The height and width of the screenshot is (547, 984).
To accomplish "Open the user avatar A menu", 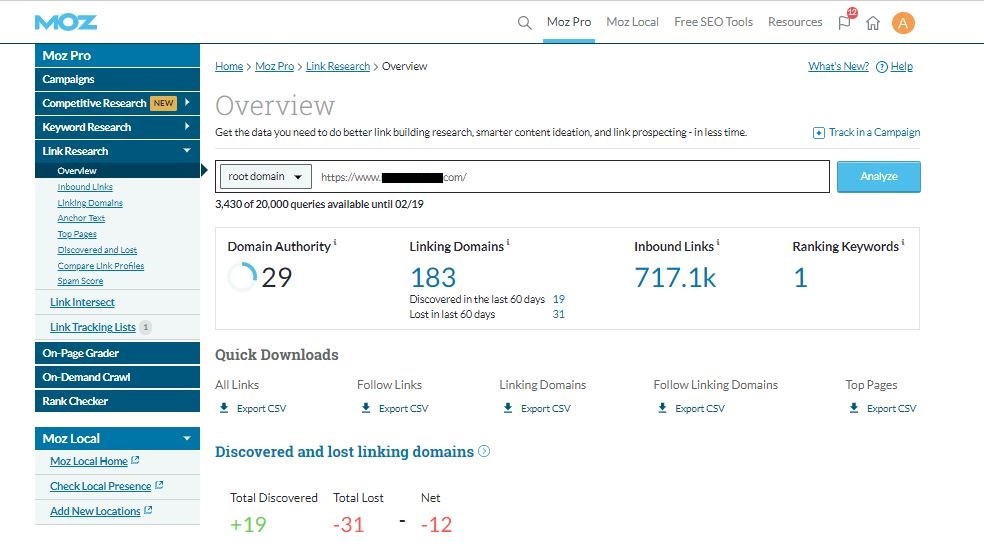I will coord(903,23).
